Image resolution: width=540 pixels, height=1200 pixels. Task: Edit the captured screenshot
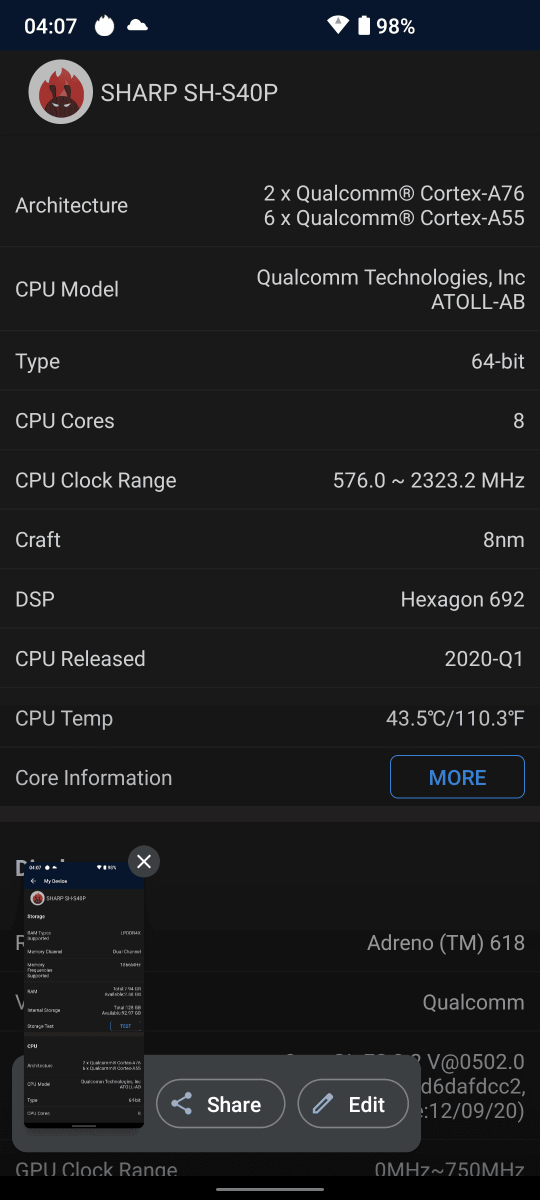point(353,1104)
